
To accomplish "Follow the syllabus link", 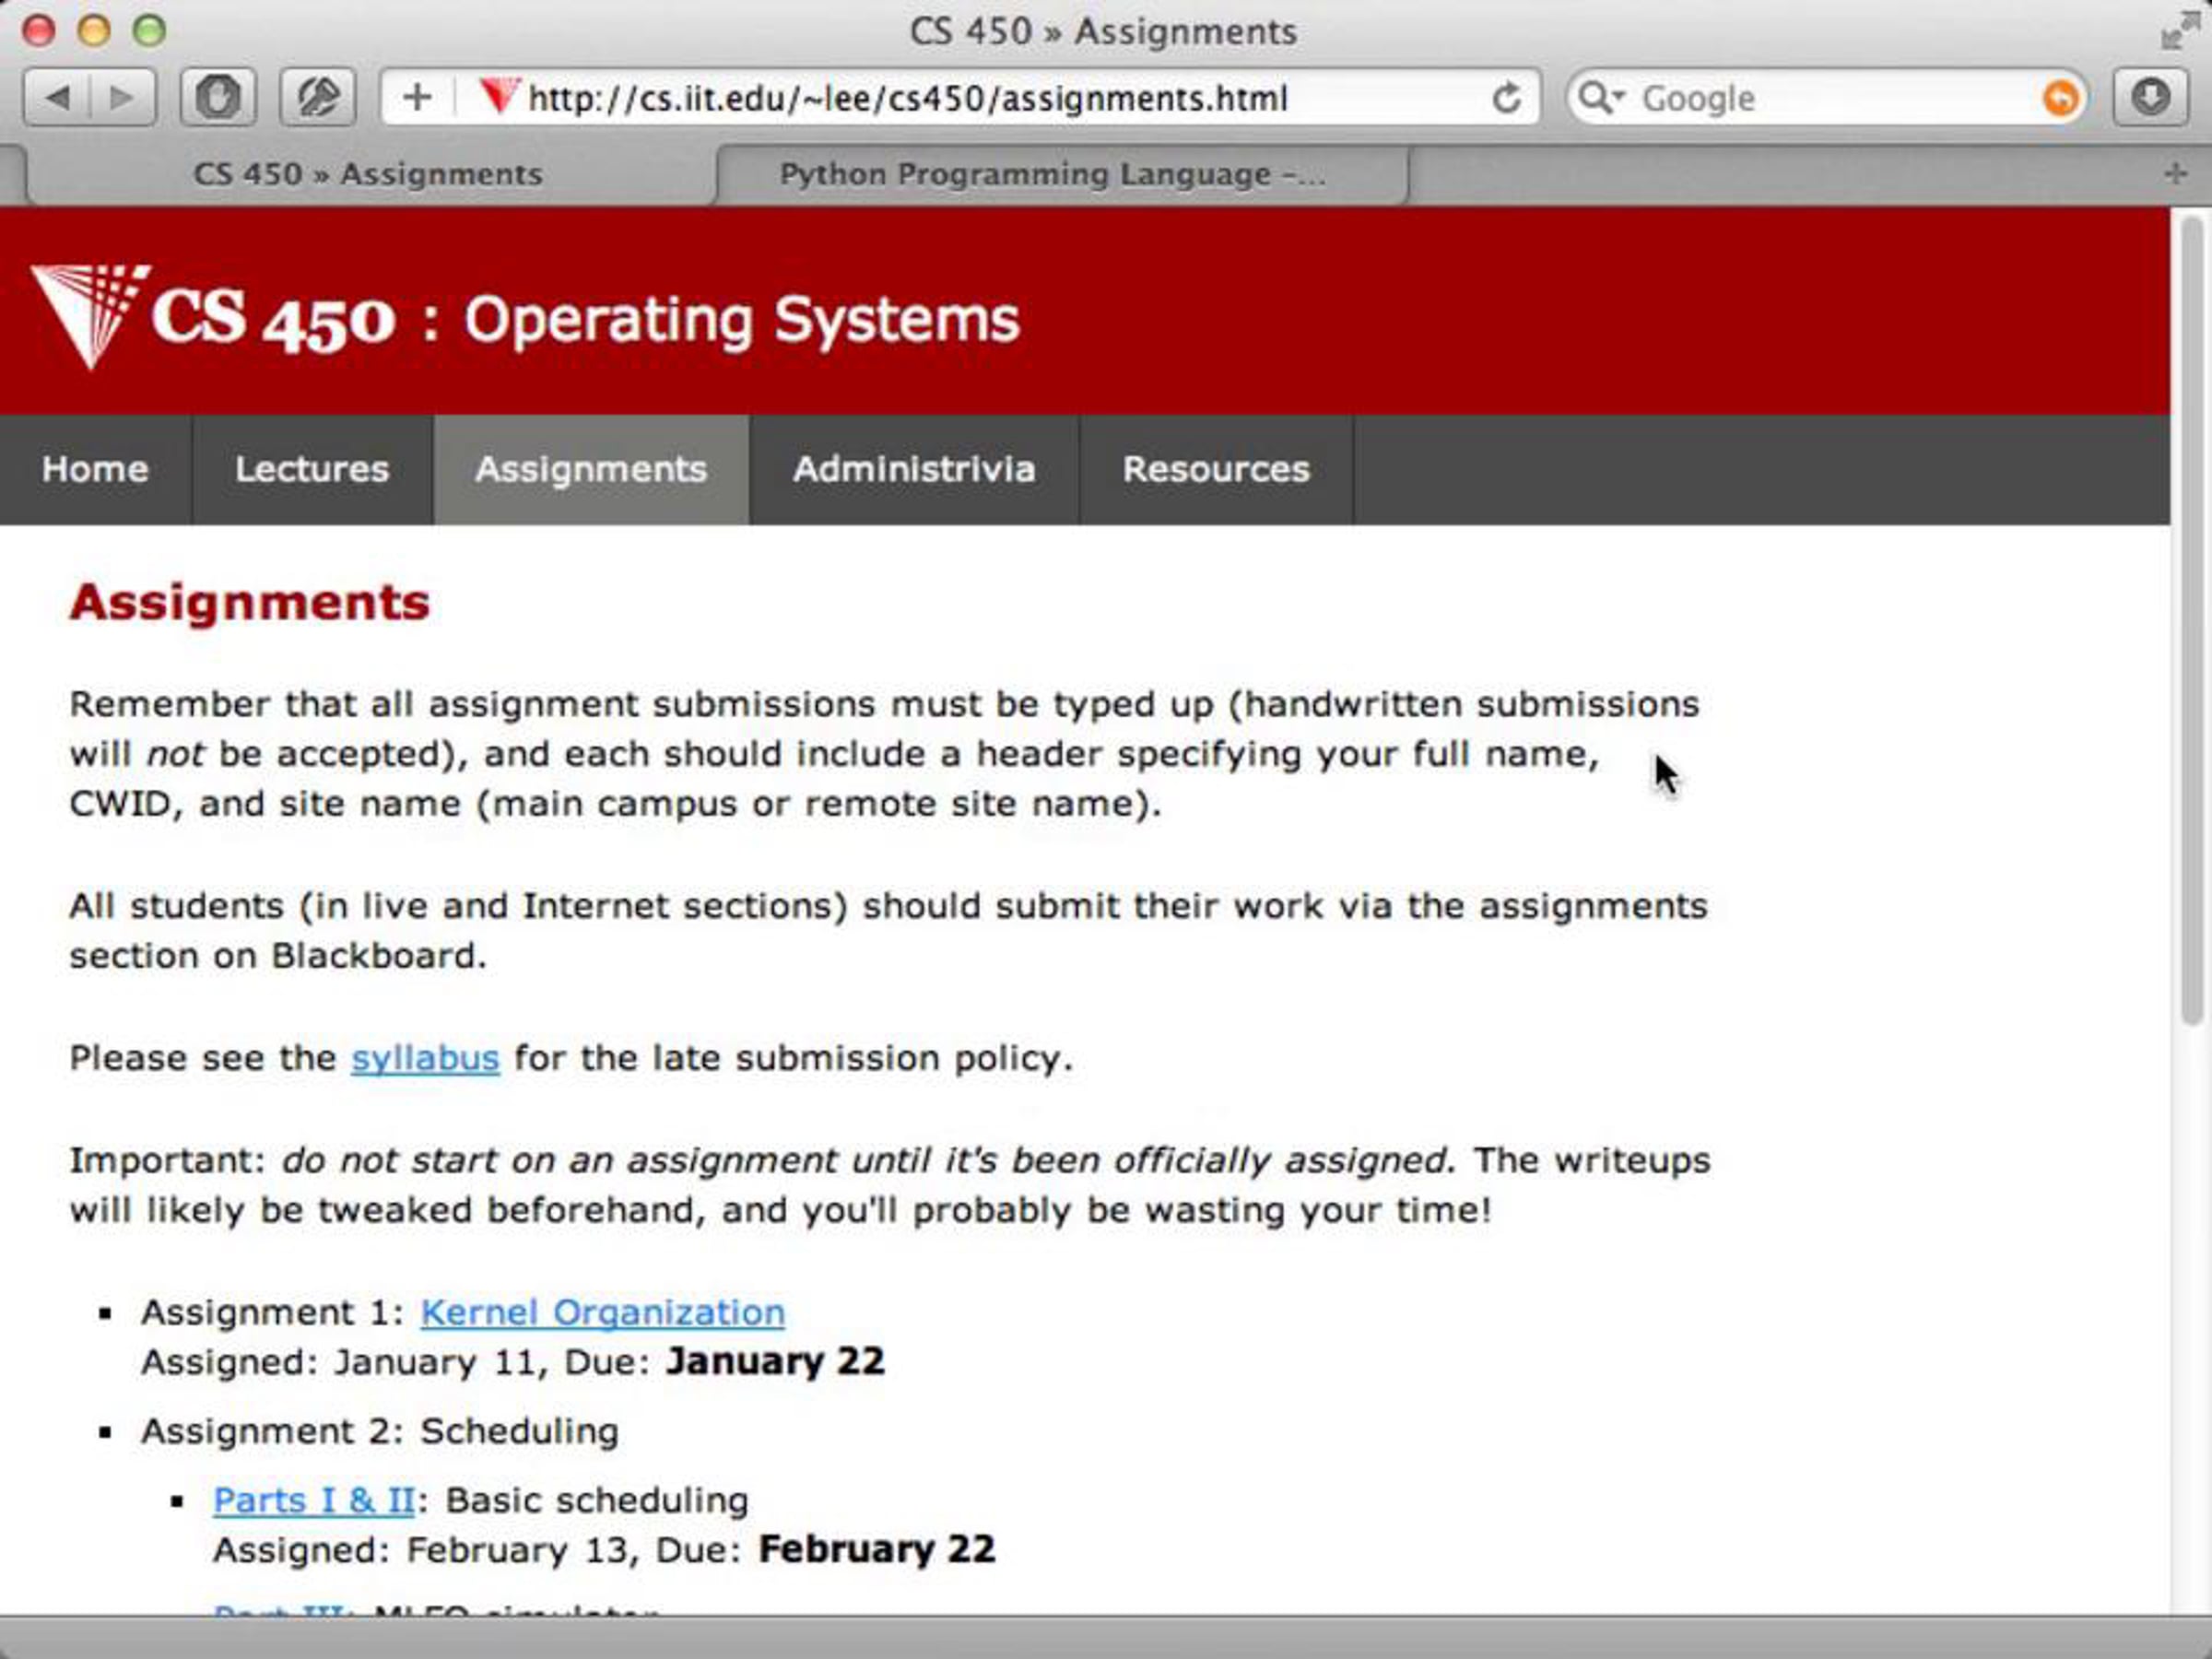I will (x=424, y=1058).
